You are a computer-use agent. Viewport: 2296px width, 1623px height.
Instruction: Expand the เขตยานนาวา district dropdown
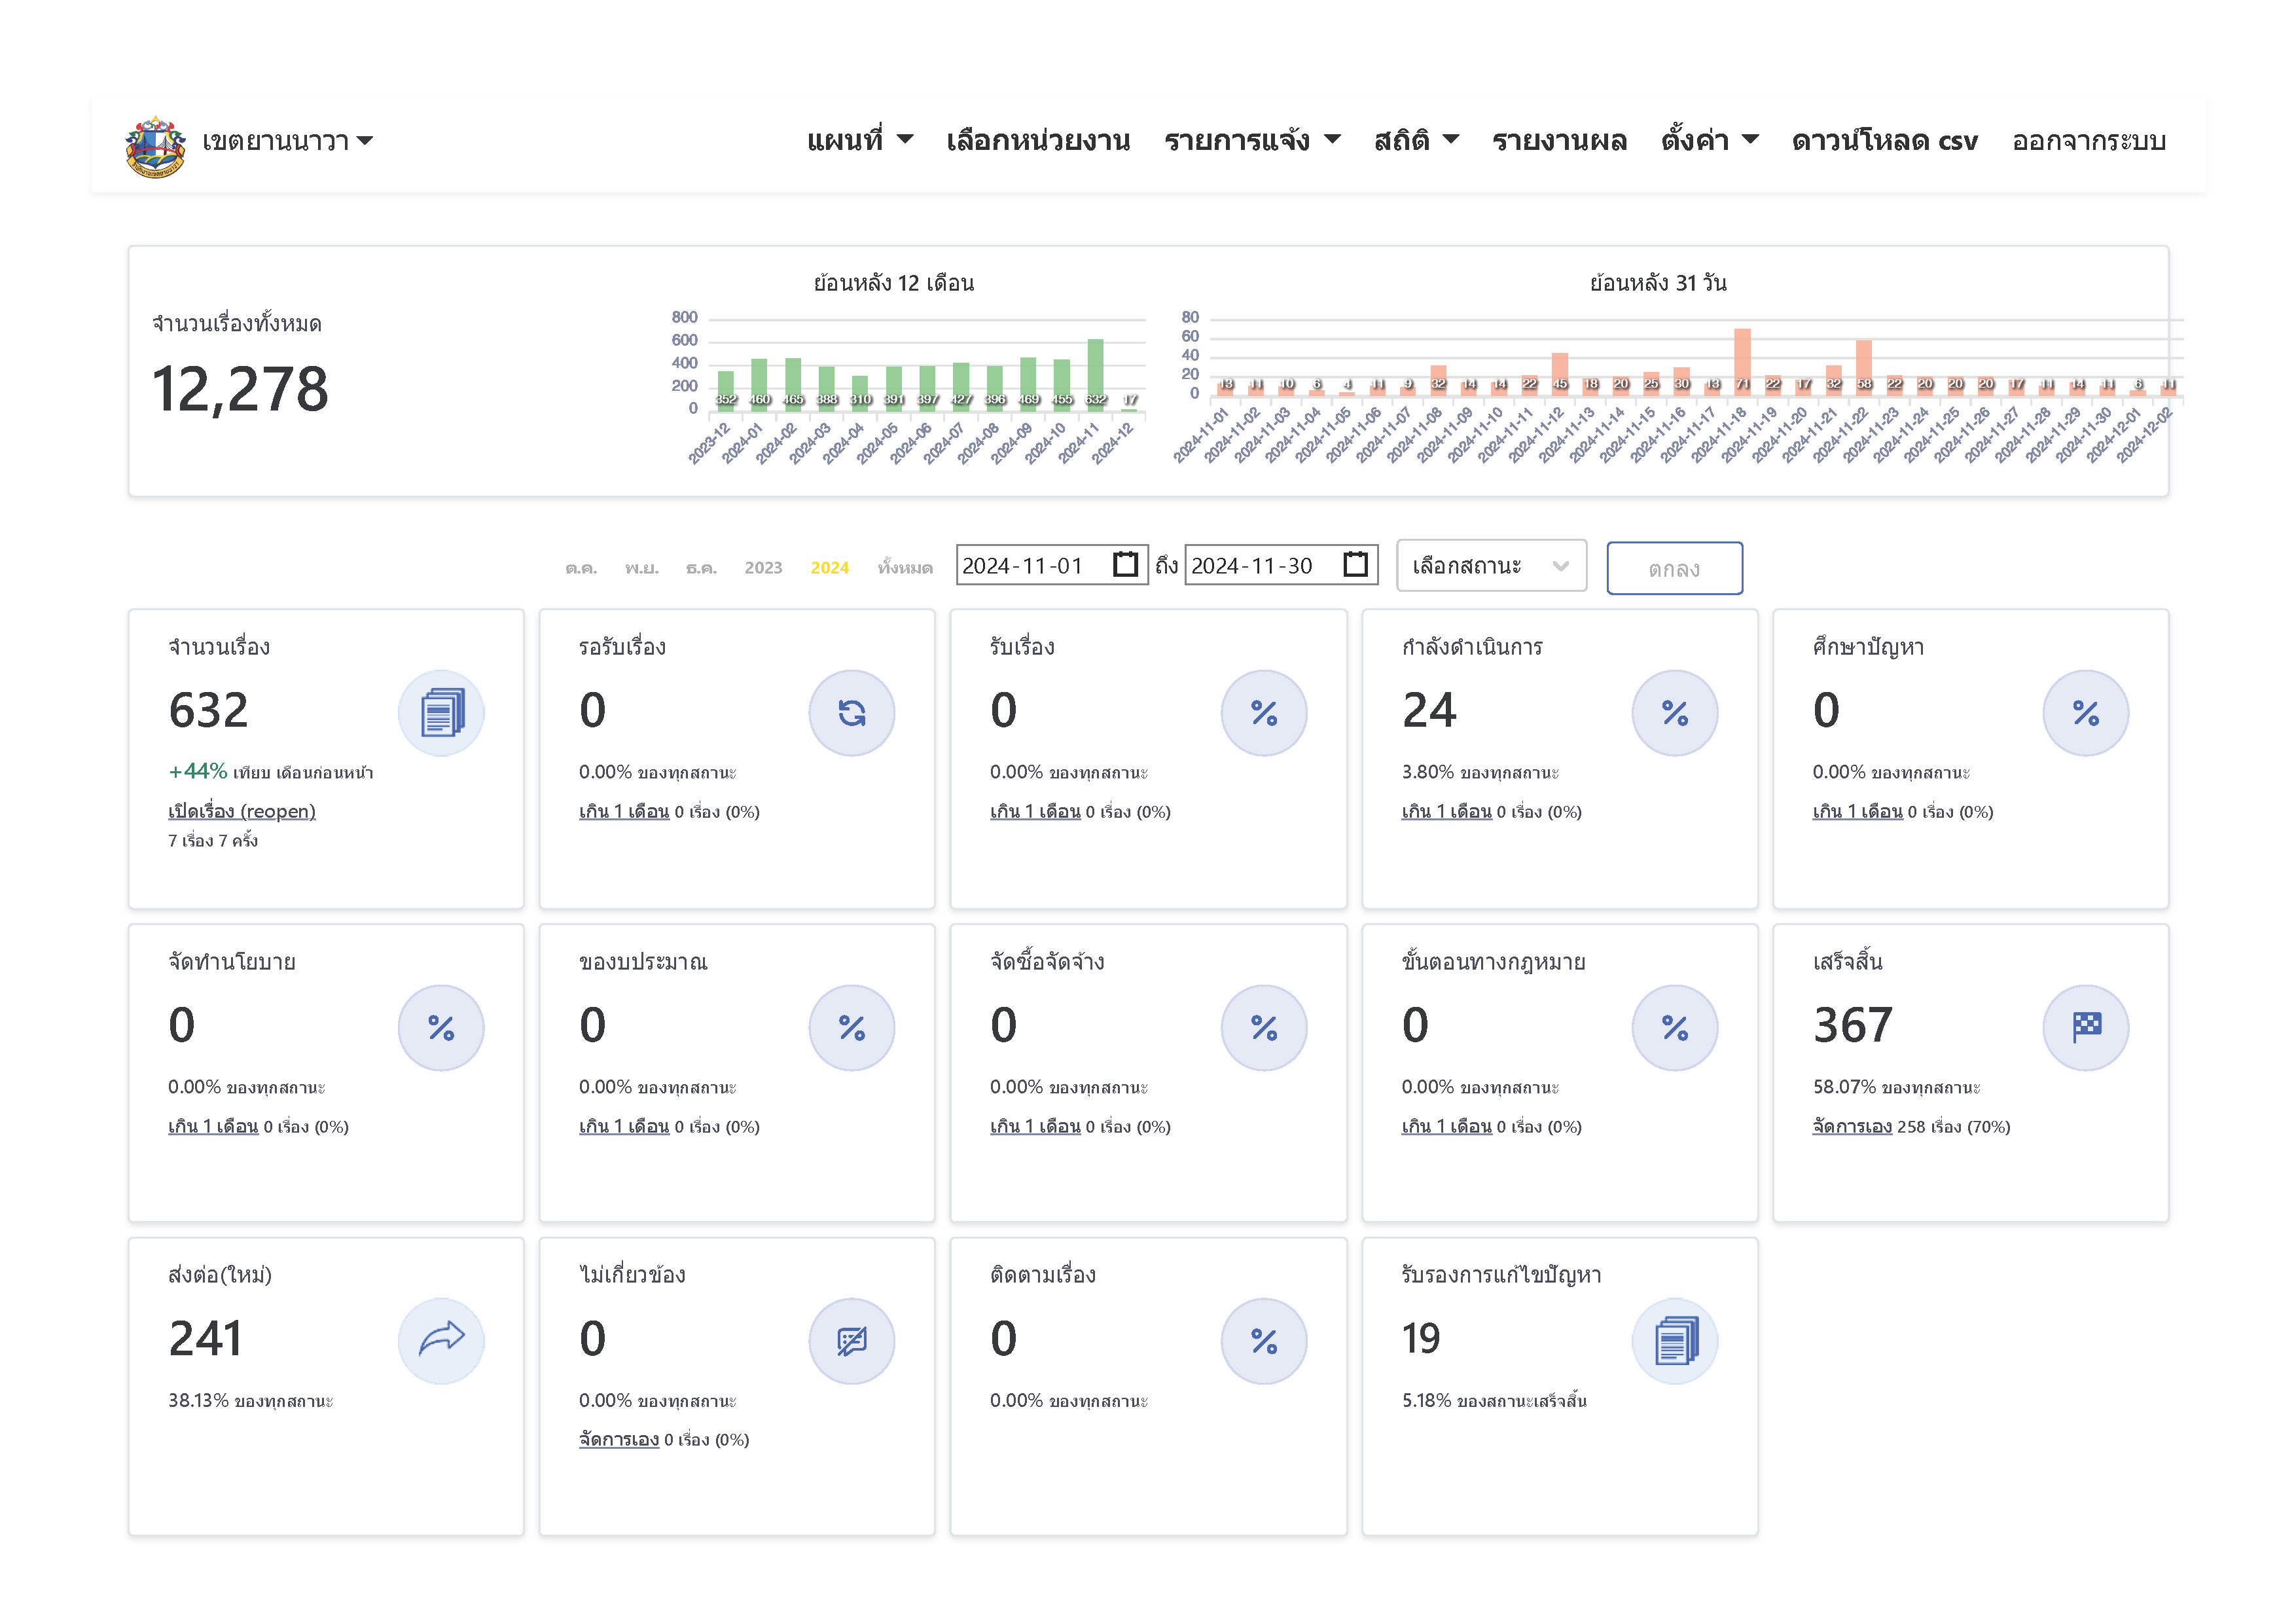(x=287, y=141)
